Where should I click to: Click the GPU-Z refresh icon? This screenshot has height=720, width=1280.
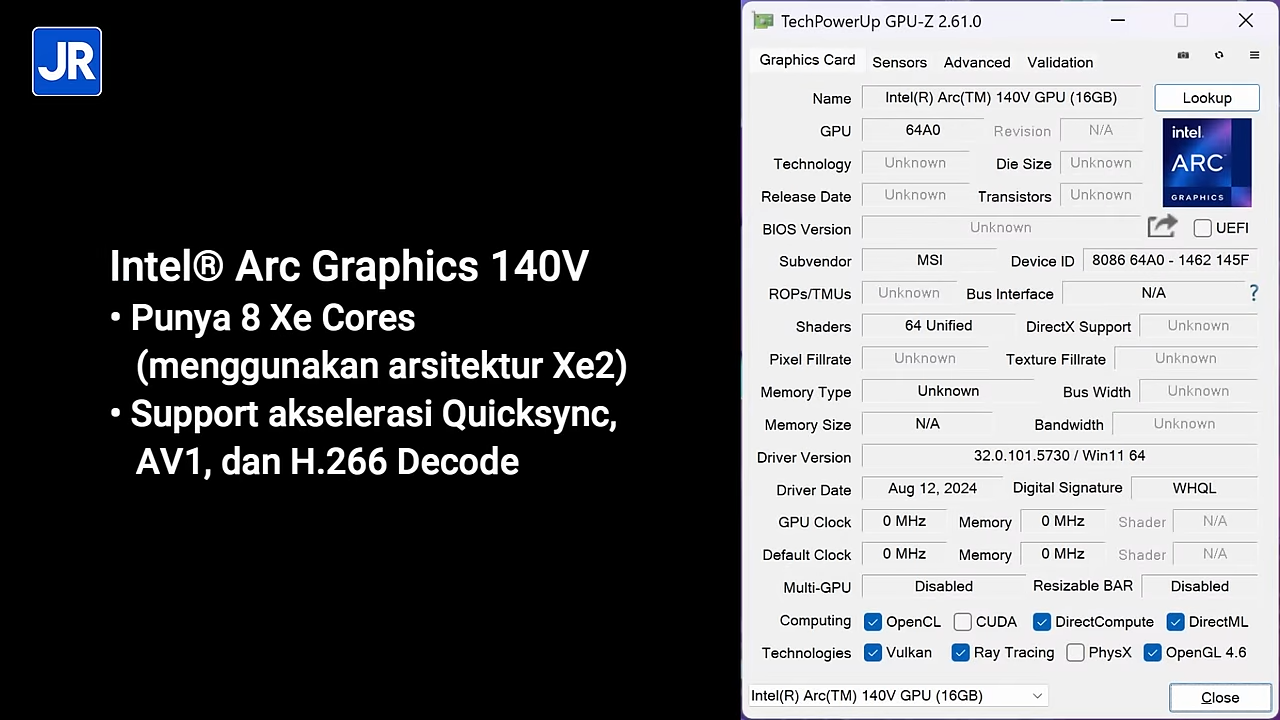tap(1219, 55)
